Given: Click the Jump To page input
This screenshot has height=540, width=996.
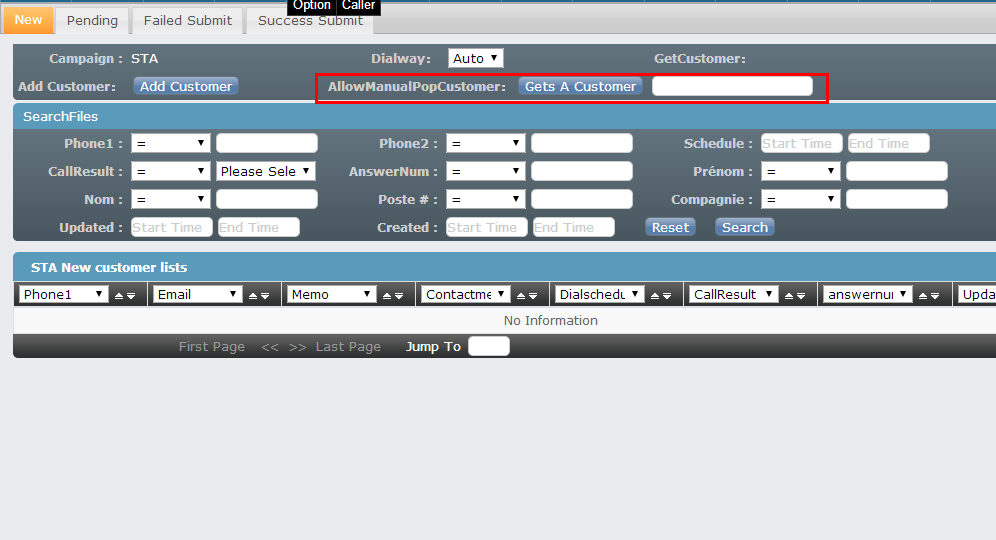Looking at the screenshot, I should (488, 347).
